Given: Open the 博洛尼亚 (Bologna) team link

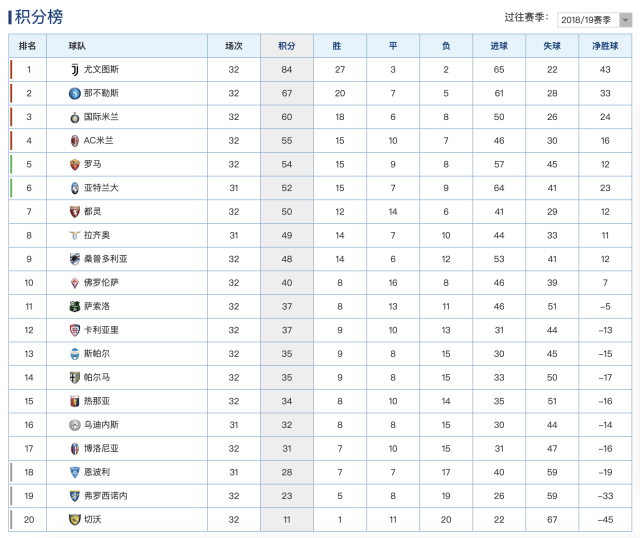Looking at the screenshot, I should [101, 448].
